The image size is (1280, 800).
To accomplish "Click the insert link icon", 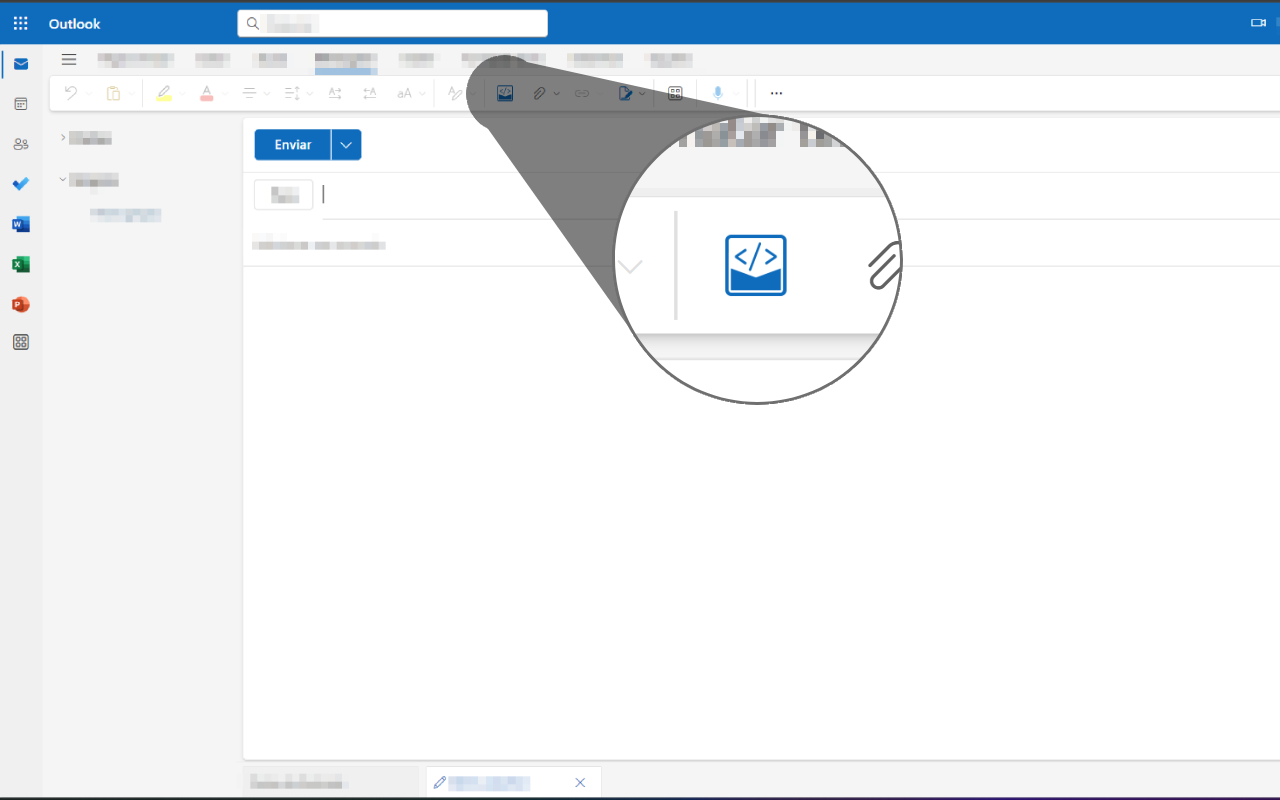I will click(582, 93).
